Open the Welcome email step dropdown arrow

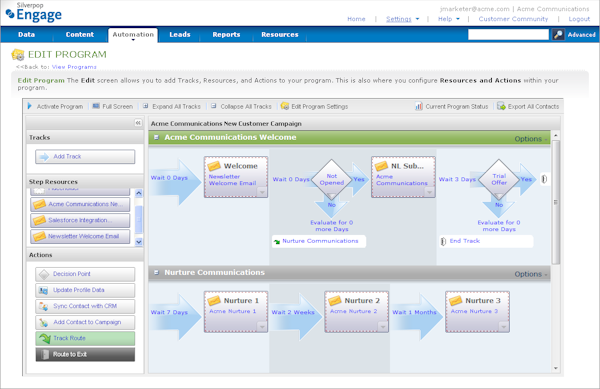[262, 191]
